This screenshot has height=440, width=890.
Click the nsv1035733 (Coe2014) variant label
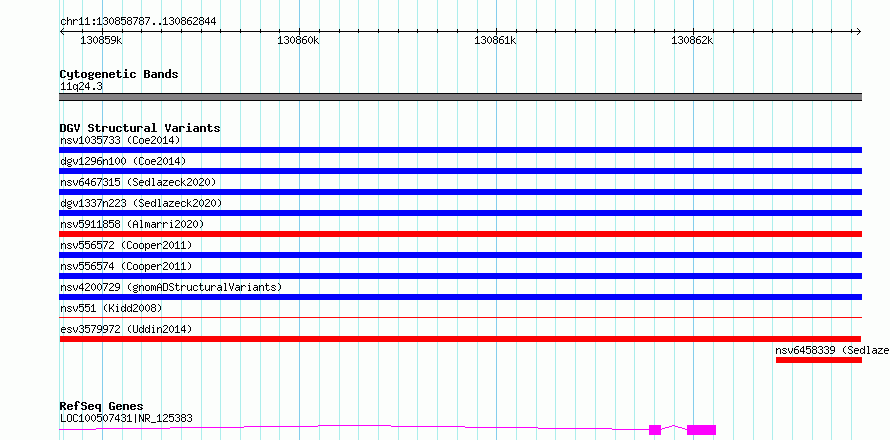pyautogui.click(x=120, y=140)
